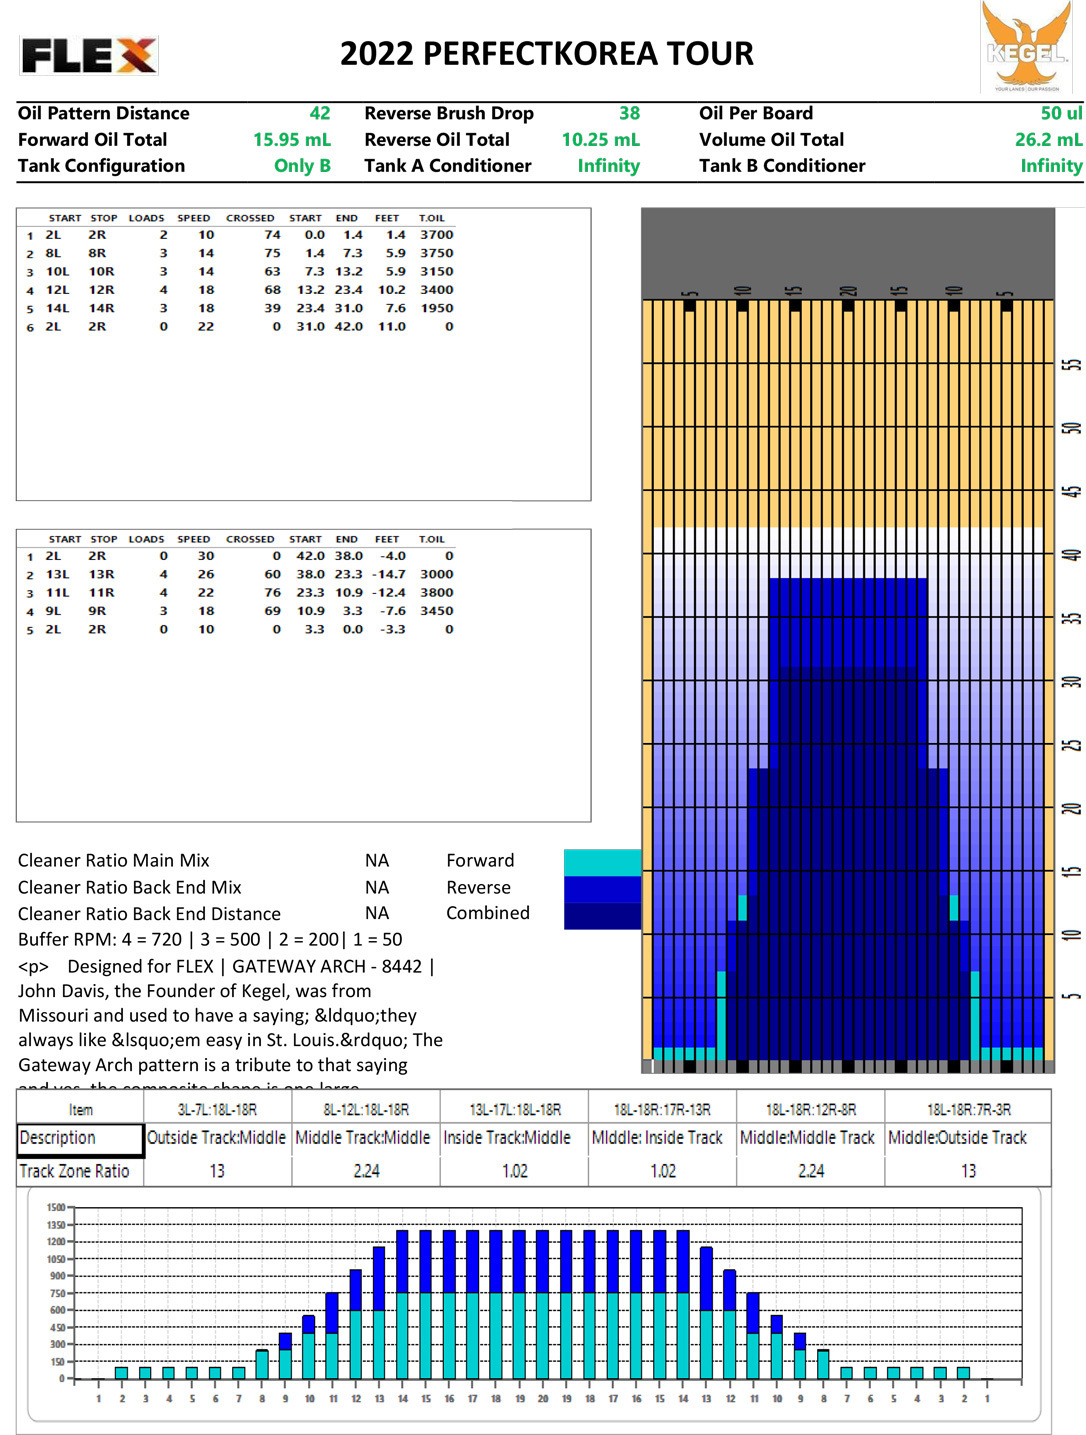Click Oil Pattern Distance value 42
This screenshot has height=1435, width=1086.
(320, 113)
